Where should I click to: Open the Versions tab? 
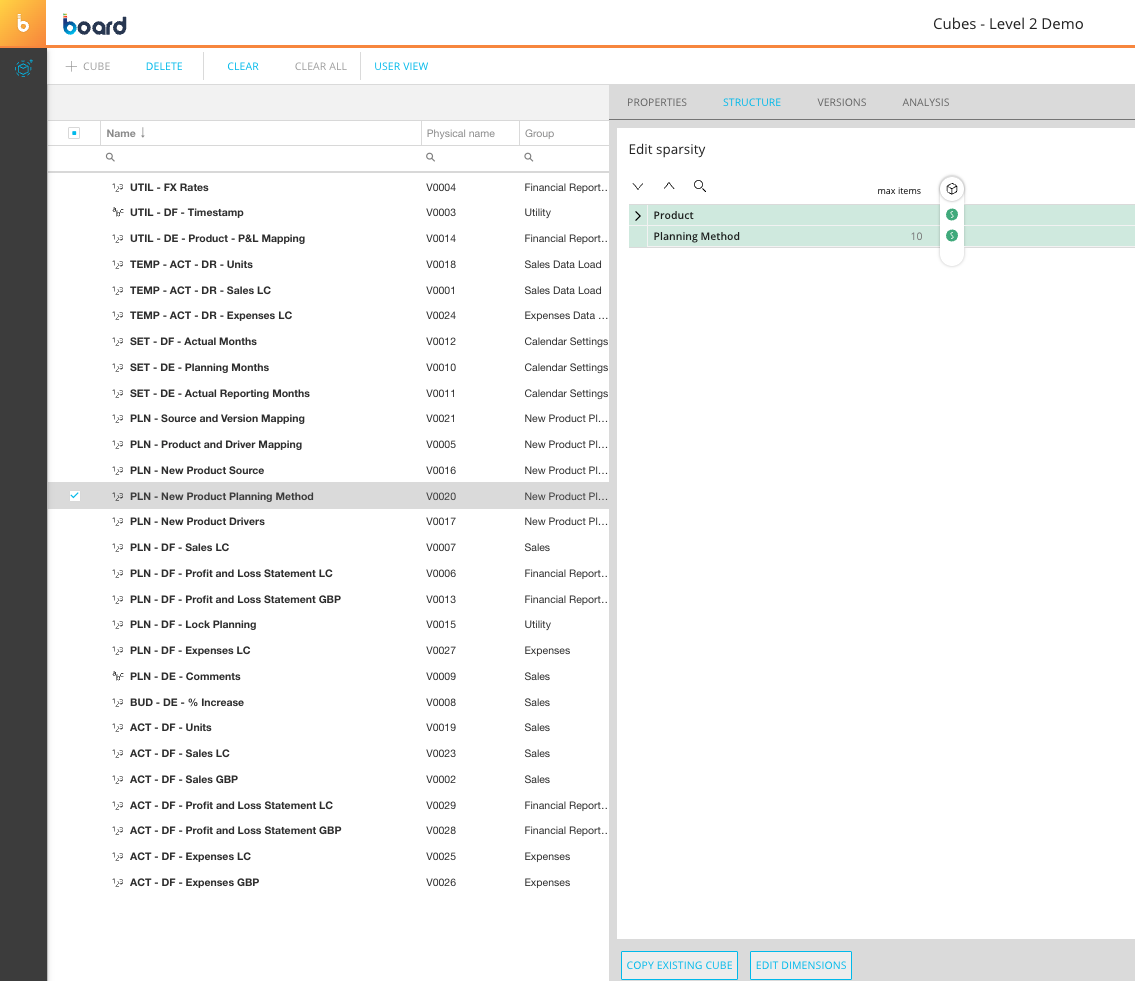click(x=841, y=102)
